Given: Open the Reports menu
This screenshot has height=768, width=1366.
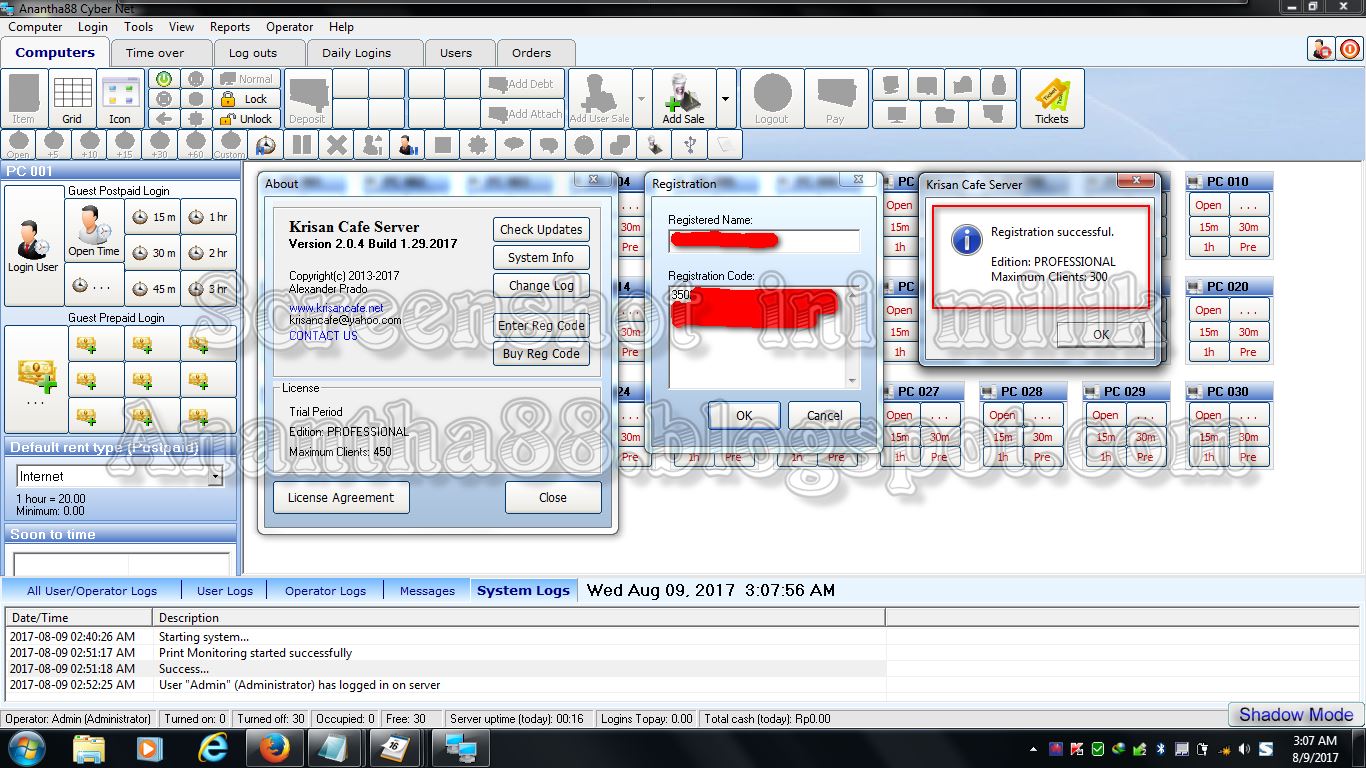Looking at the screenshot, I should pos(230,27).
